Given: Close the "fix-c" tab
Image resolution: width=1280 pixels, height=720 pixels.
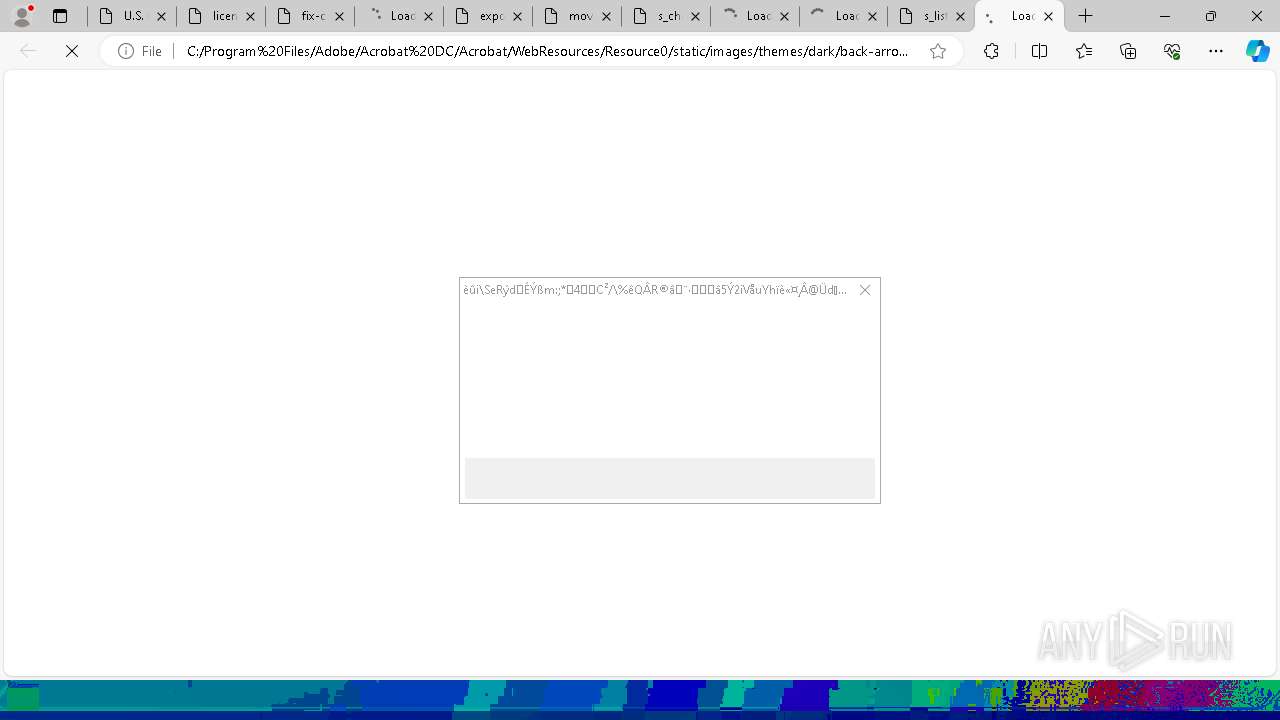Looking at the screenshot, I should (340, 16).
